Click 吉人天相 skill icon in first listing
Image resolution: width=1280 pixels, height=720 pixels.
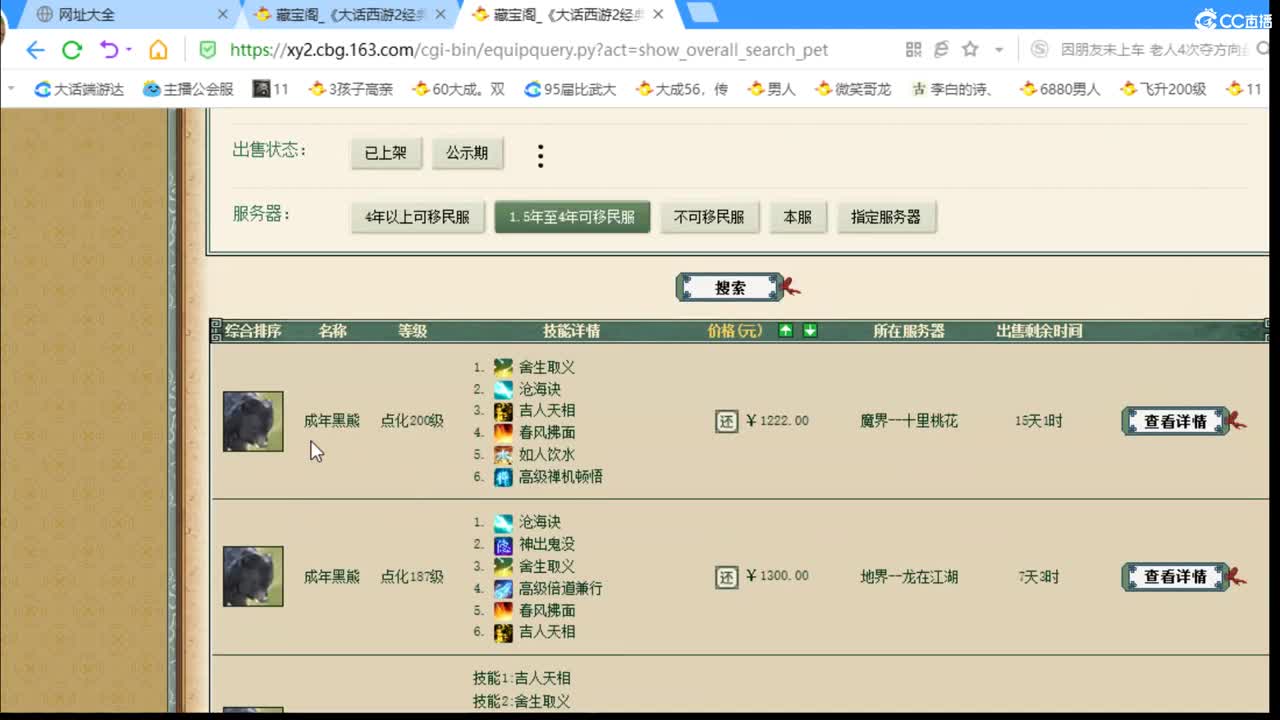(503, 411)
